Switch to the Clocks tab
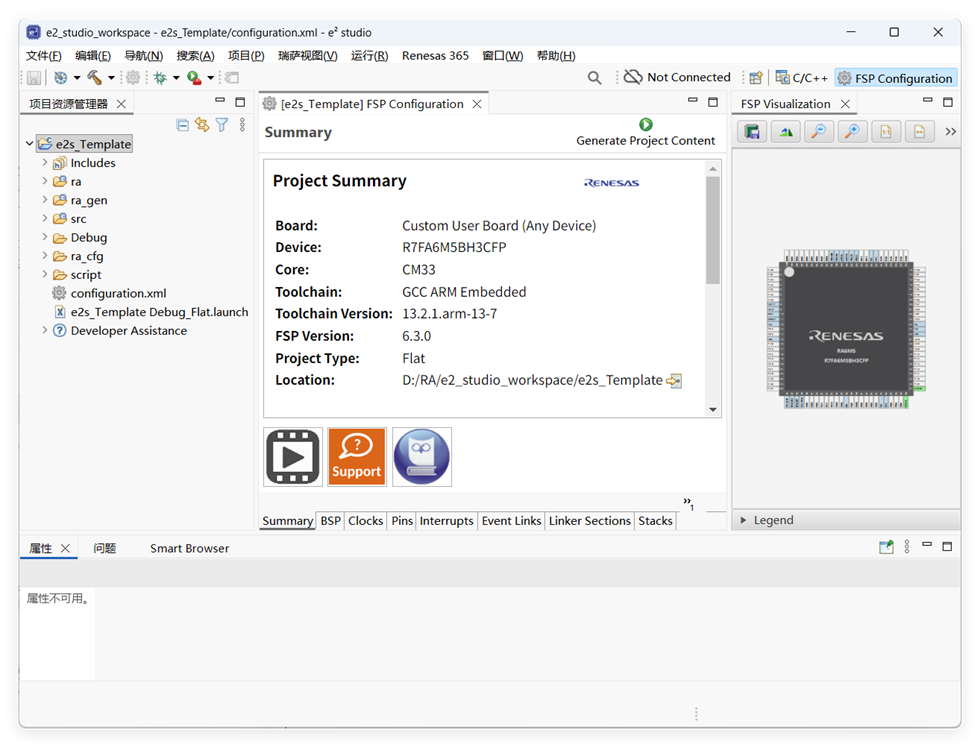This screenshot has height=747, width=980. tap(366, 521)
